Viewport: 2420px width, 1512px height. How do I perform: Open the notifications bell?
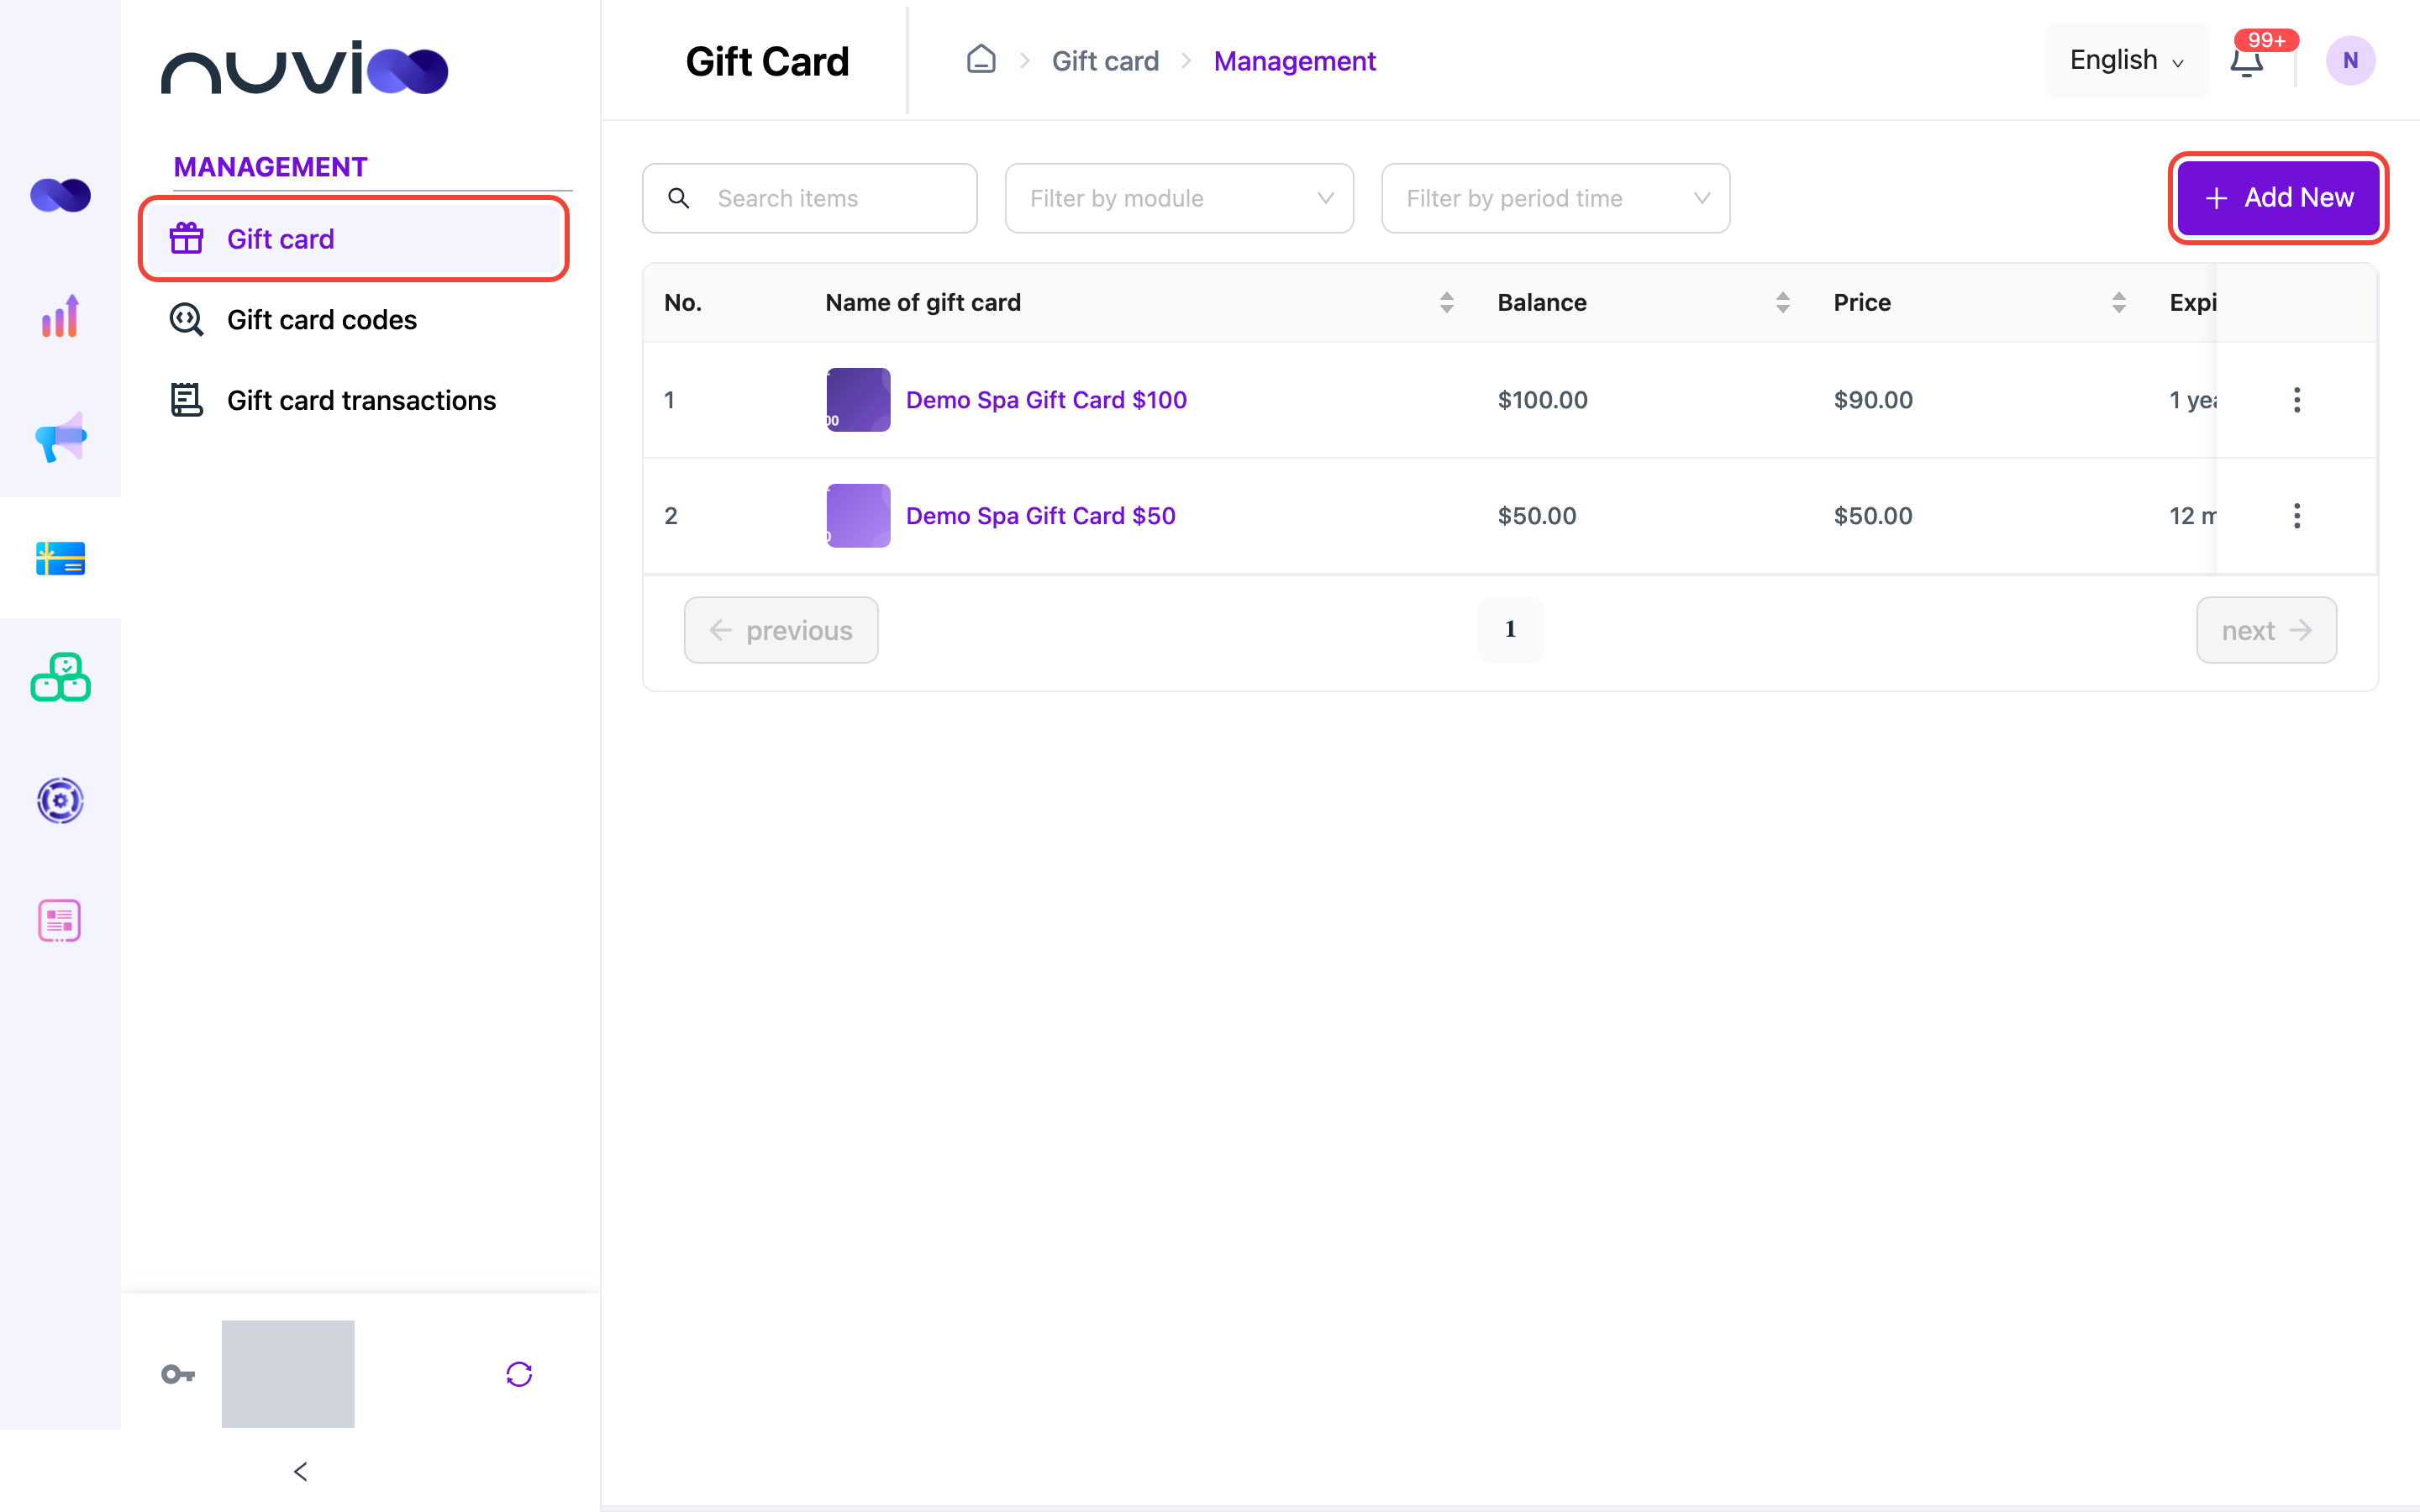pyautogui.click(x=2247, y=61)
